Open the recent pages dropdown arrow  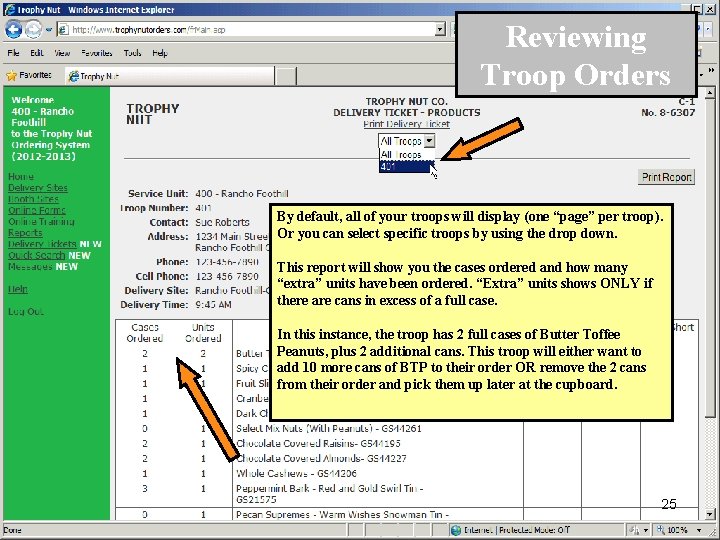(x=49, y=30)
